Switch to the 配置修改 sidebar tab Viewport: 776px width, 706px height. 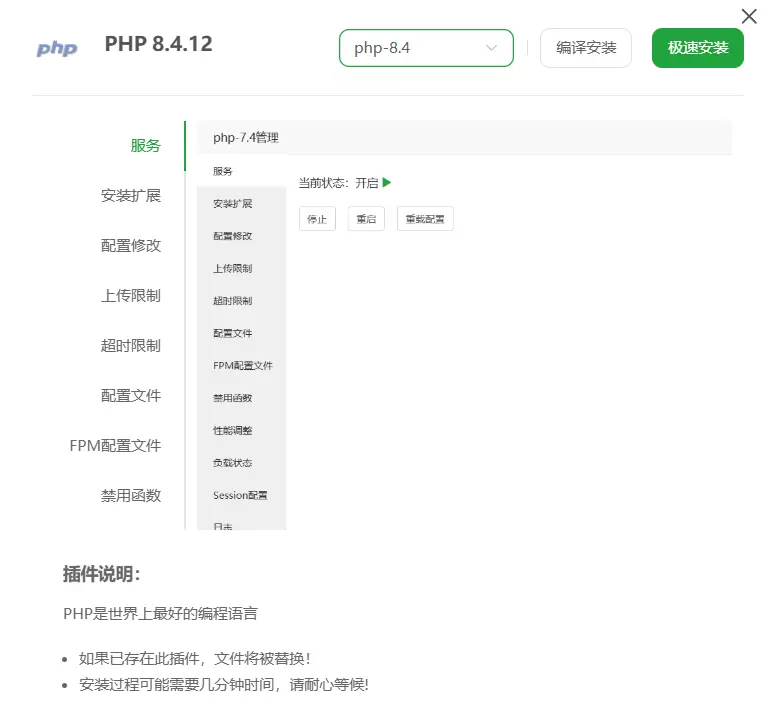tap(131, 245)
